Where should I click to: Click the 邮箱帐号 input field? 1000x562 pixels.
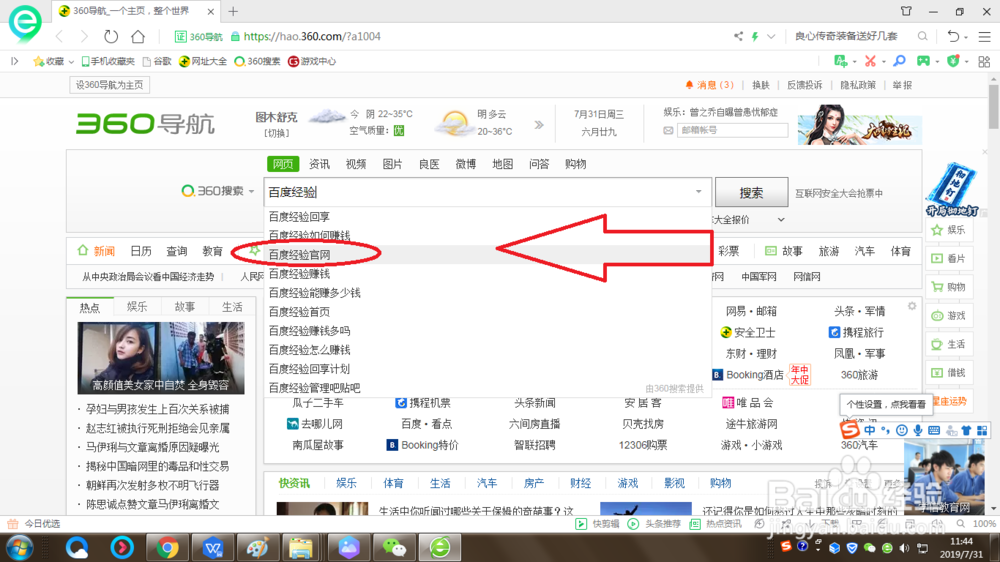pos(732,130)
